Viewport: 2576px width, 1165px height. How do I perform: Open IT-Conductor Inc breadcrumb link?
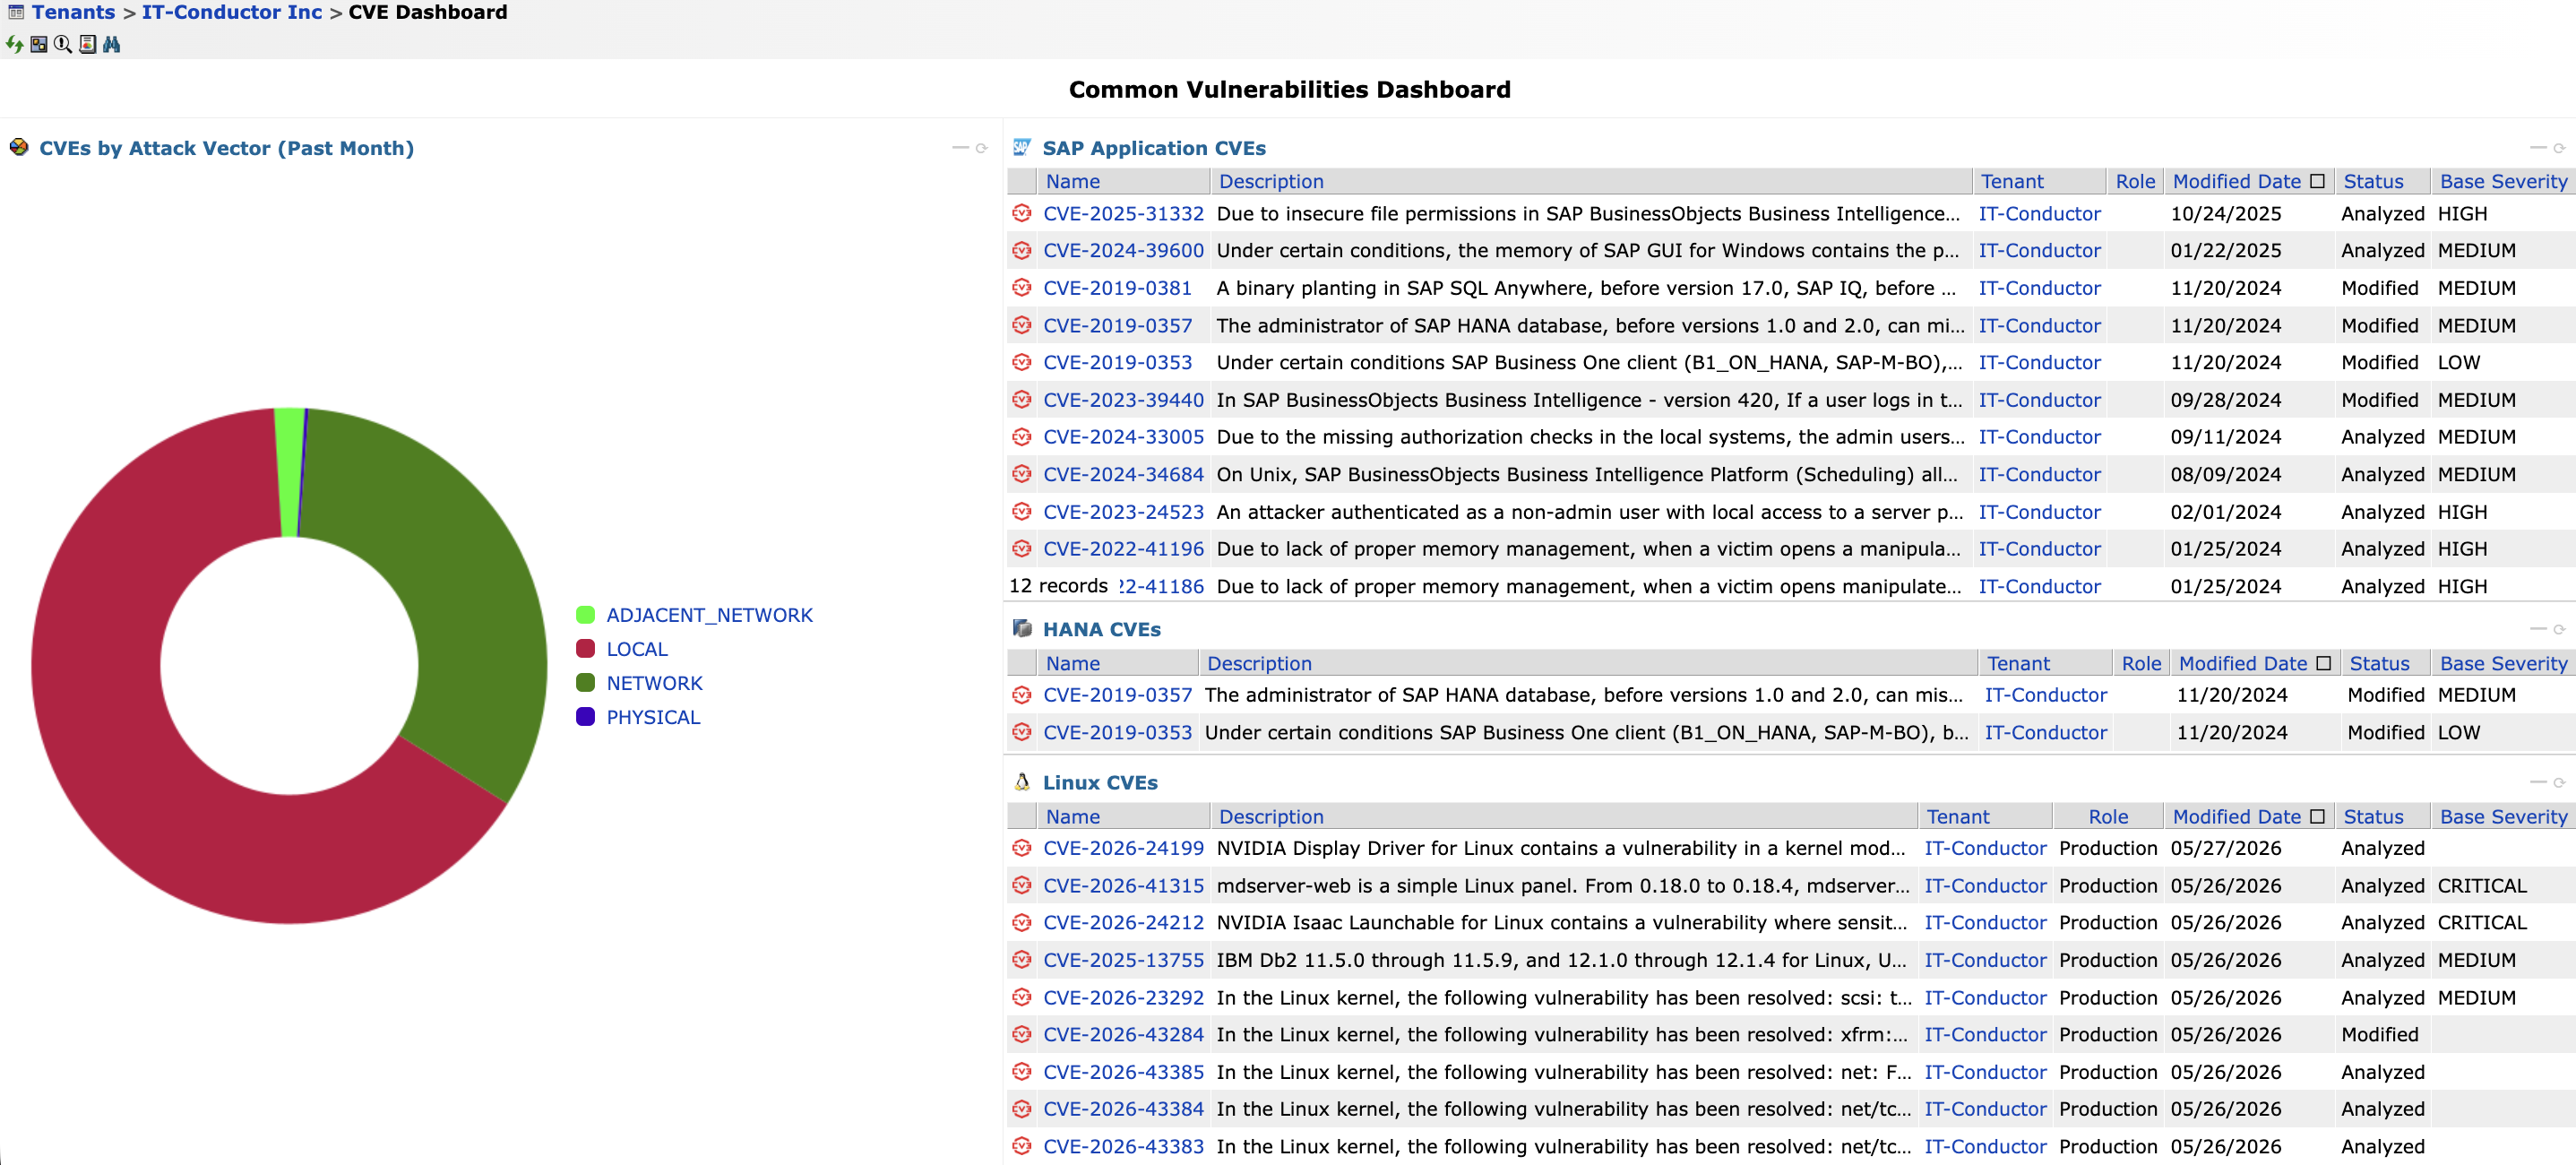coord(232,12)
